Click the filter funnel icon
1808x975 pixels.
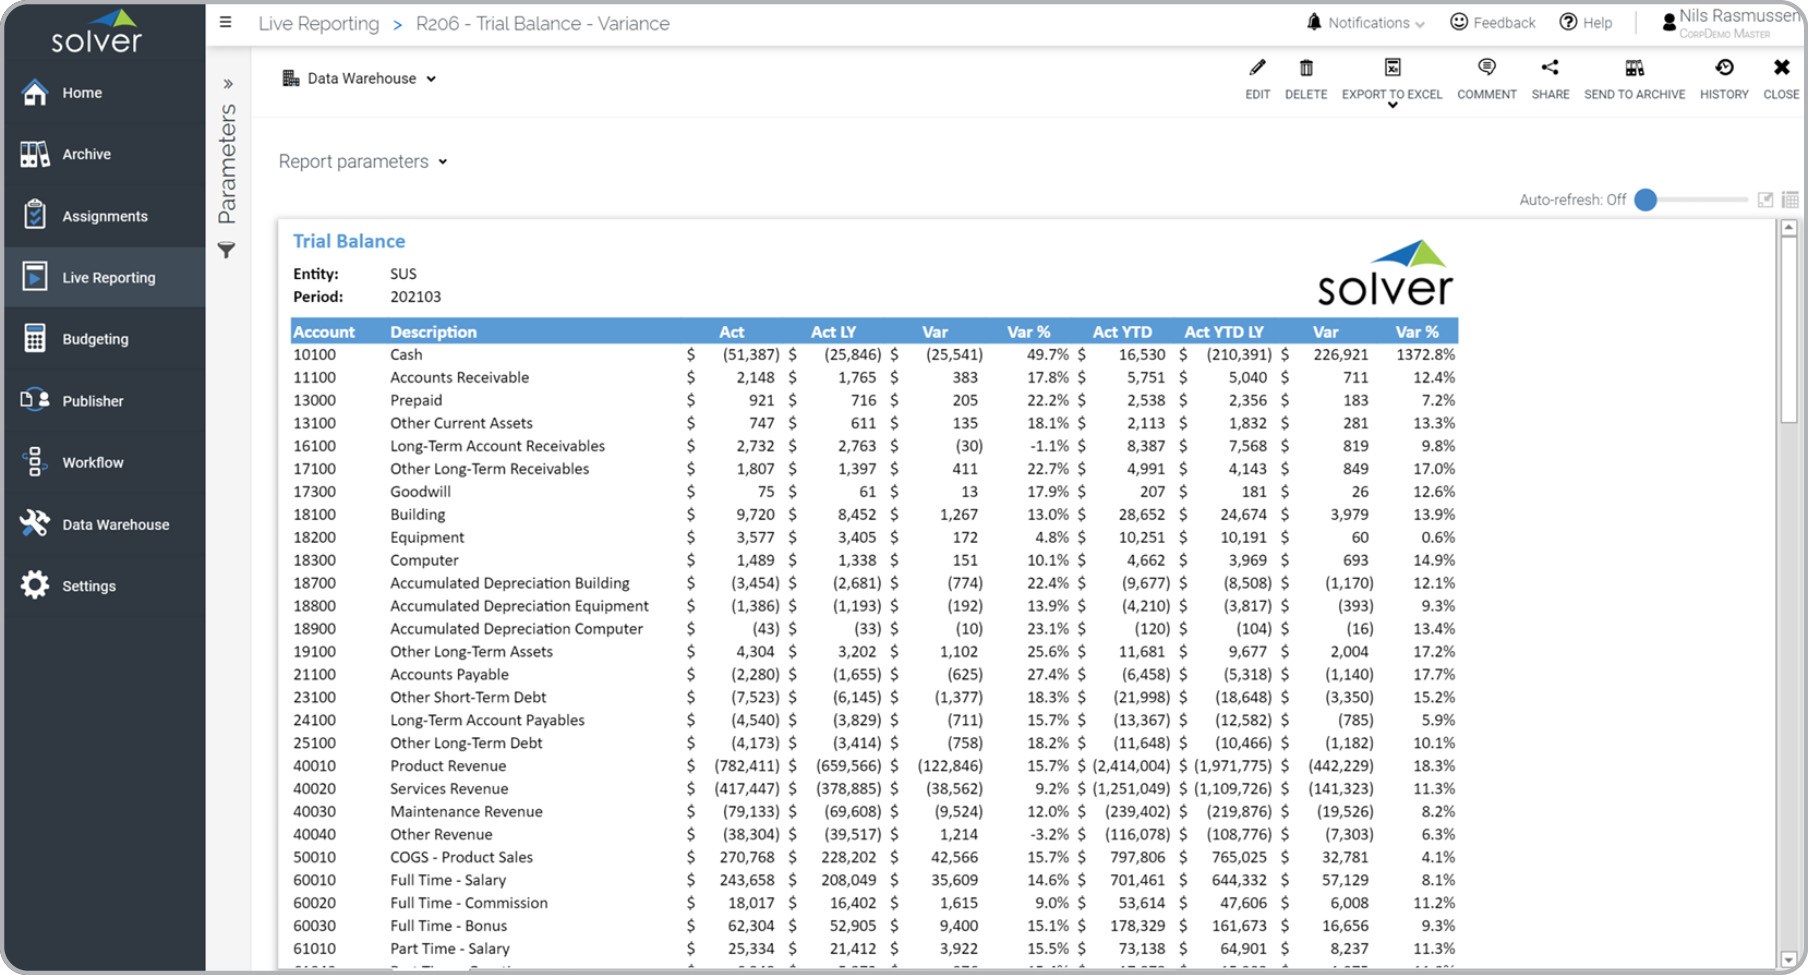[227, 250]
